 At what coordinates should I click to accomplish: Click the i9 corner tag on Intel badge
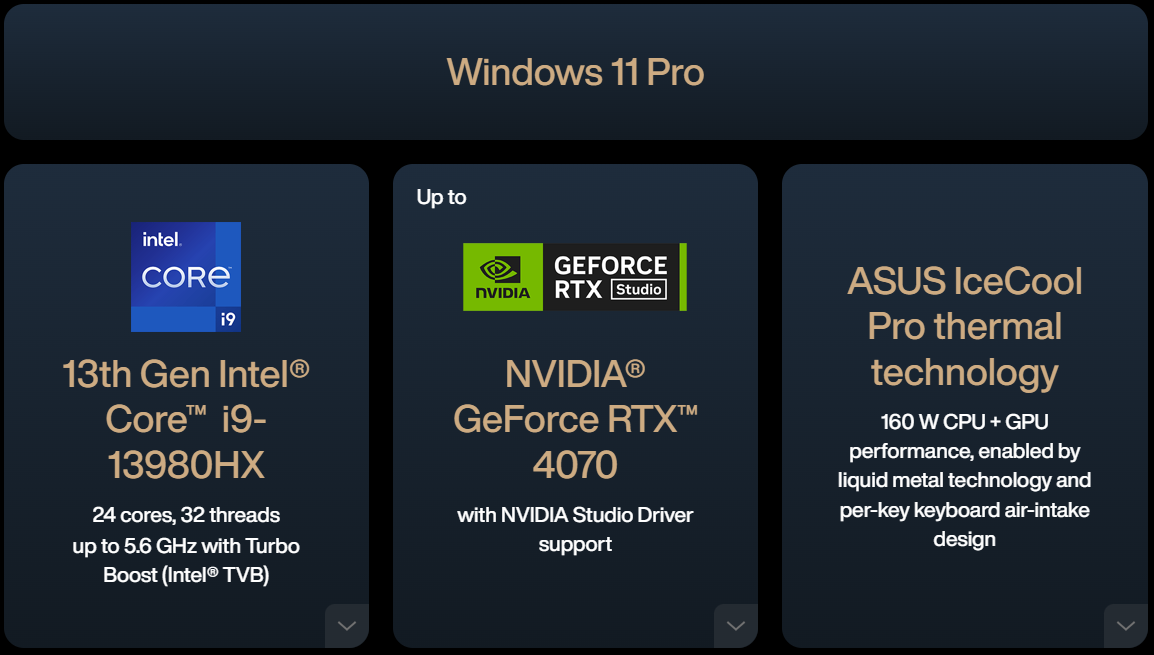[x=228, y=319]
